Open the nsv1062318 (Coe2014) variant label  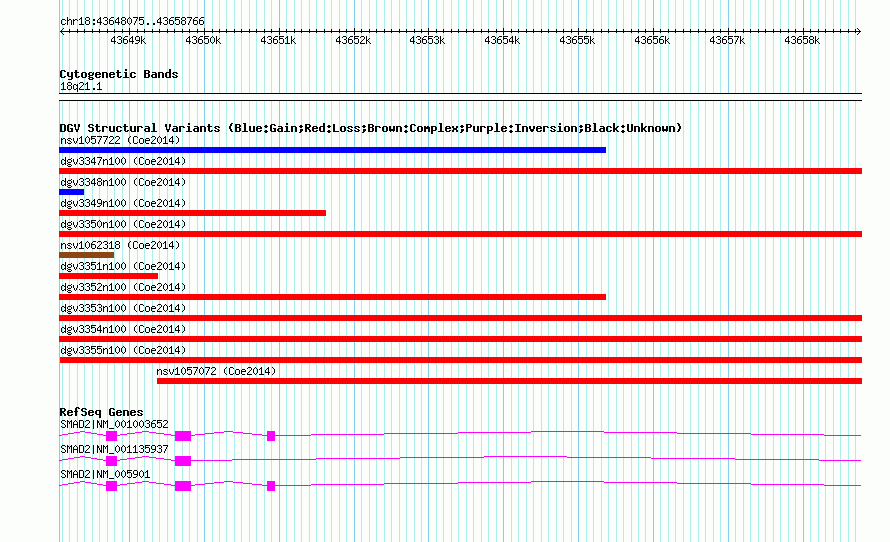click(120, 245)
